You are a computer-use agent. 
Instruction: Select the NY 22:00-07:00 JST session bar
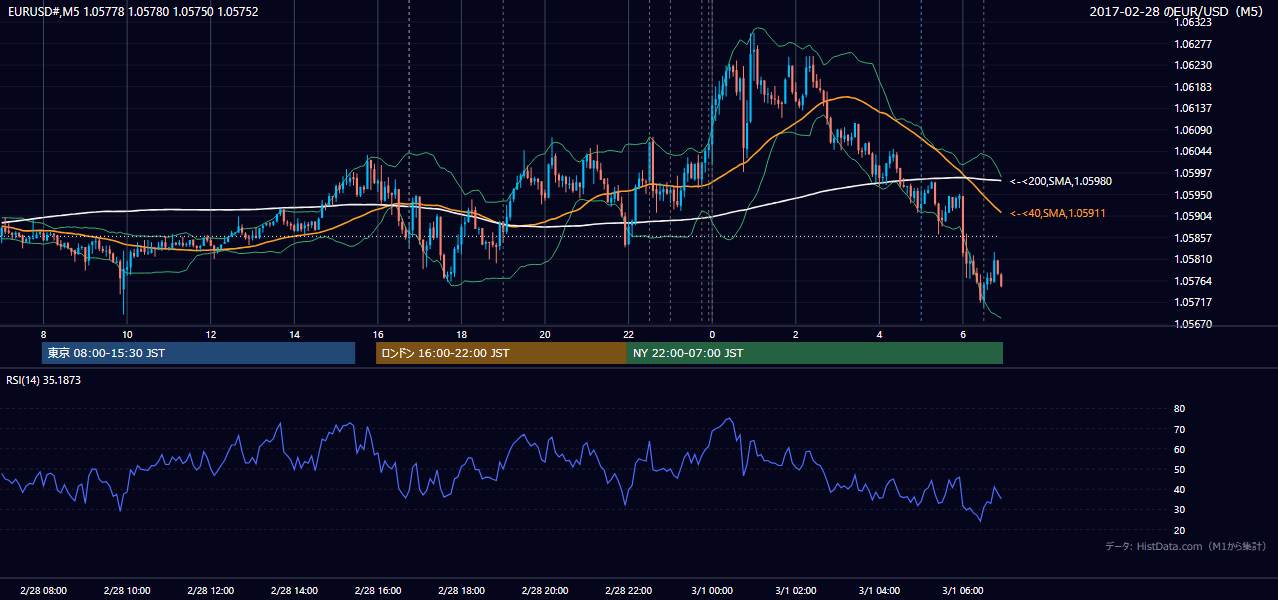815,353
